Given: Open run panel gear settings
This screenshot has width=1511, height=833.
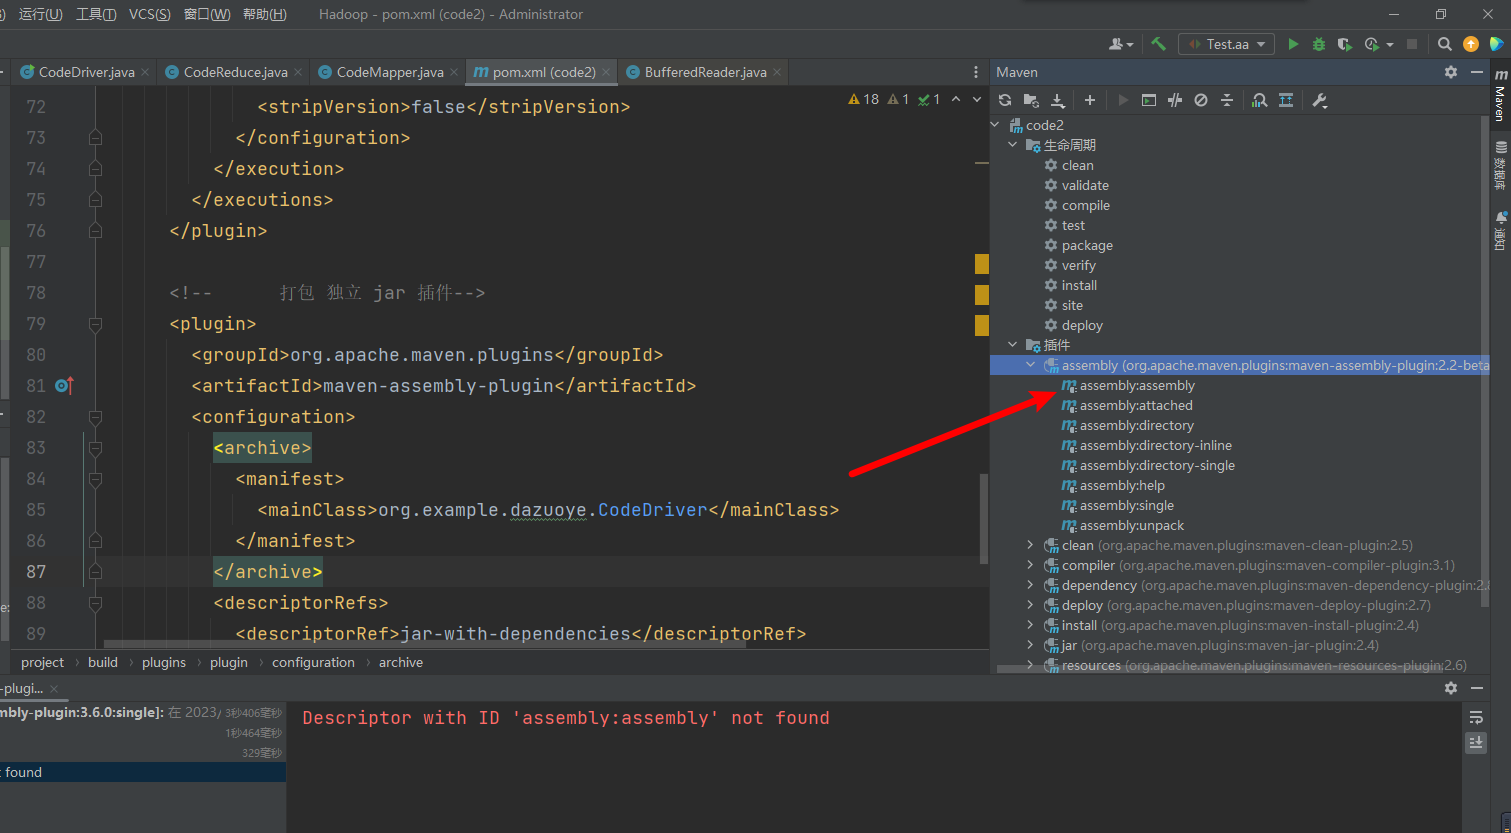Looking at the screenshot, I should [1451, 688].
